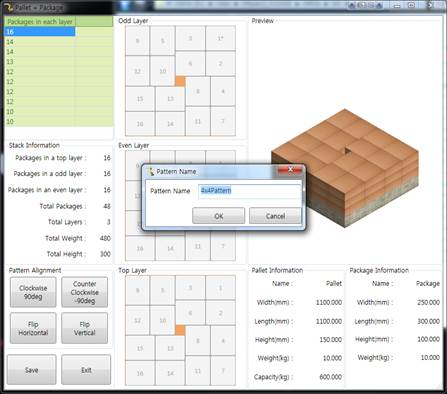Image resolution: width=447 pixels, height=394 pixels.
Task: Select box 4 in the Top Layer
Action: click(223, 341)
